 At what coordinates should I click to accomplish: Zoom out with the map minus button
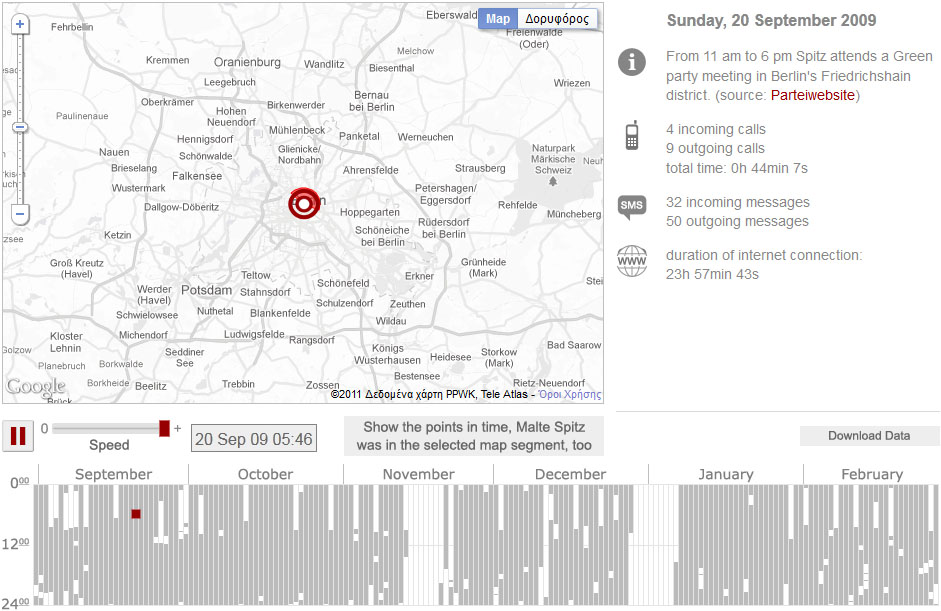pos(20,214)
